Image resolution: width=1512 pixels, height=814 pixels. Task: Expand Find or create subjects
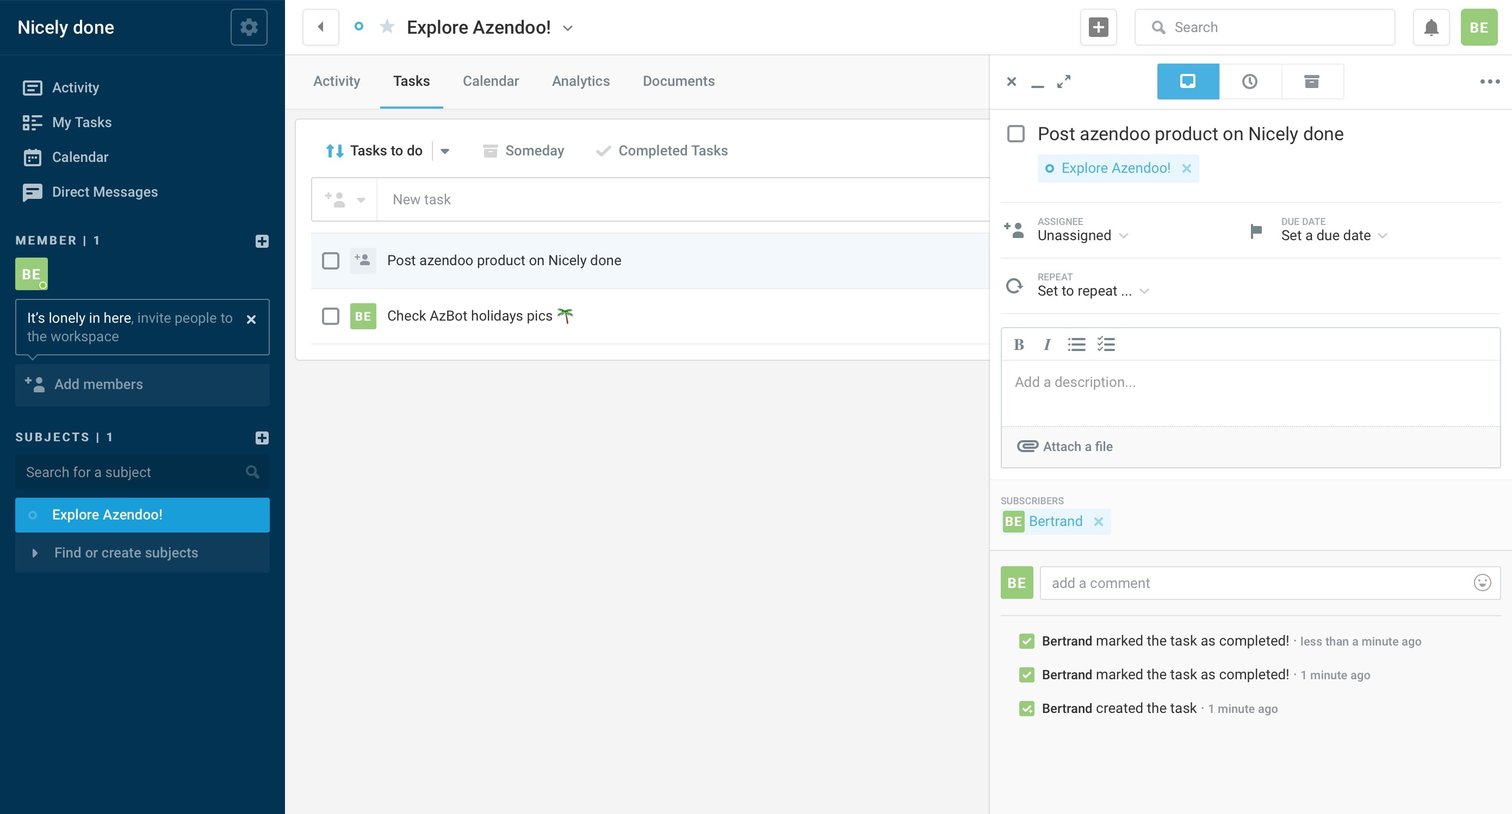pyautogui.click(x=142, y=553)
